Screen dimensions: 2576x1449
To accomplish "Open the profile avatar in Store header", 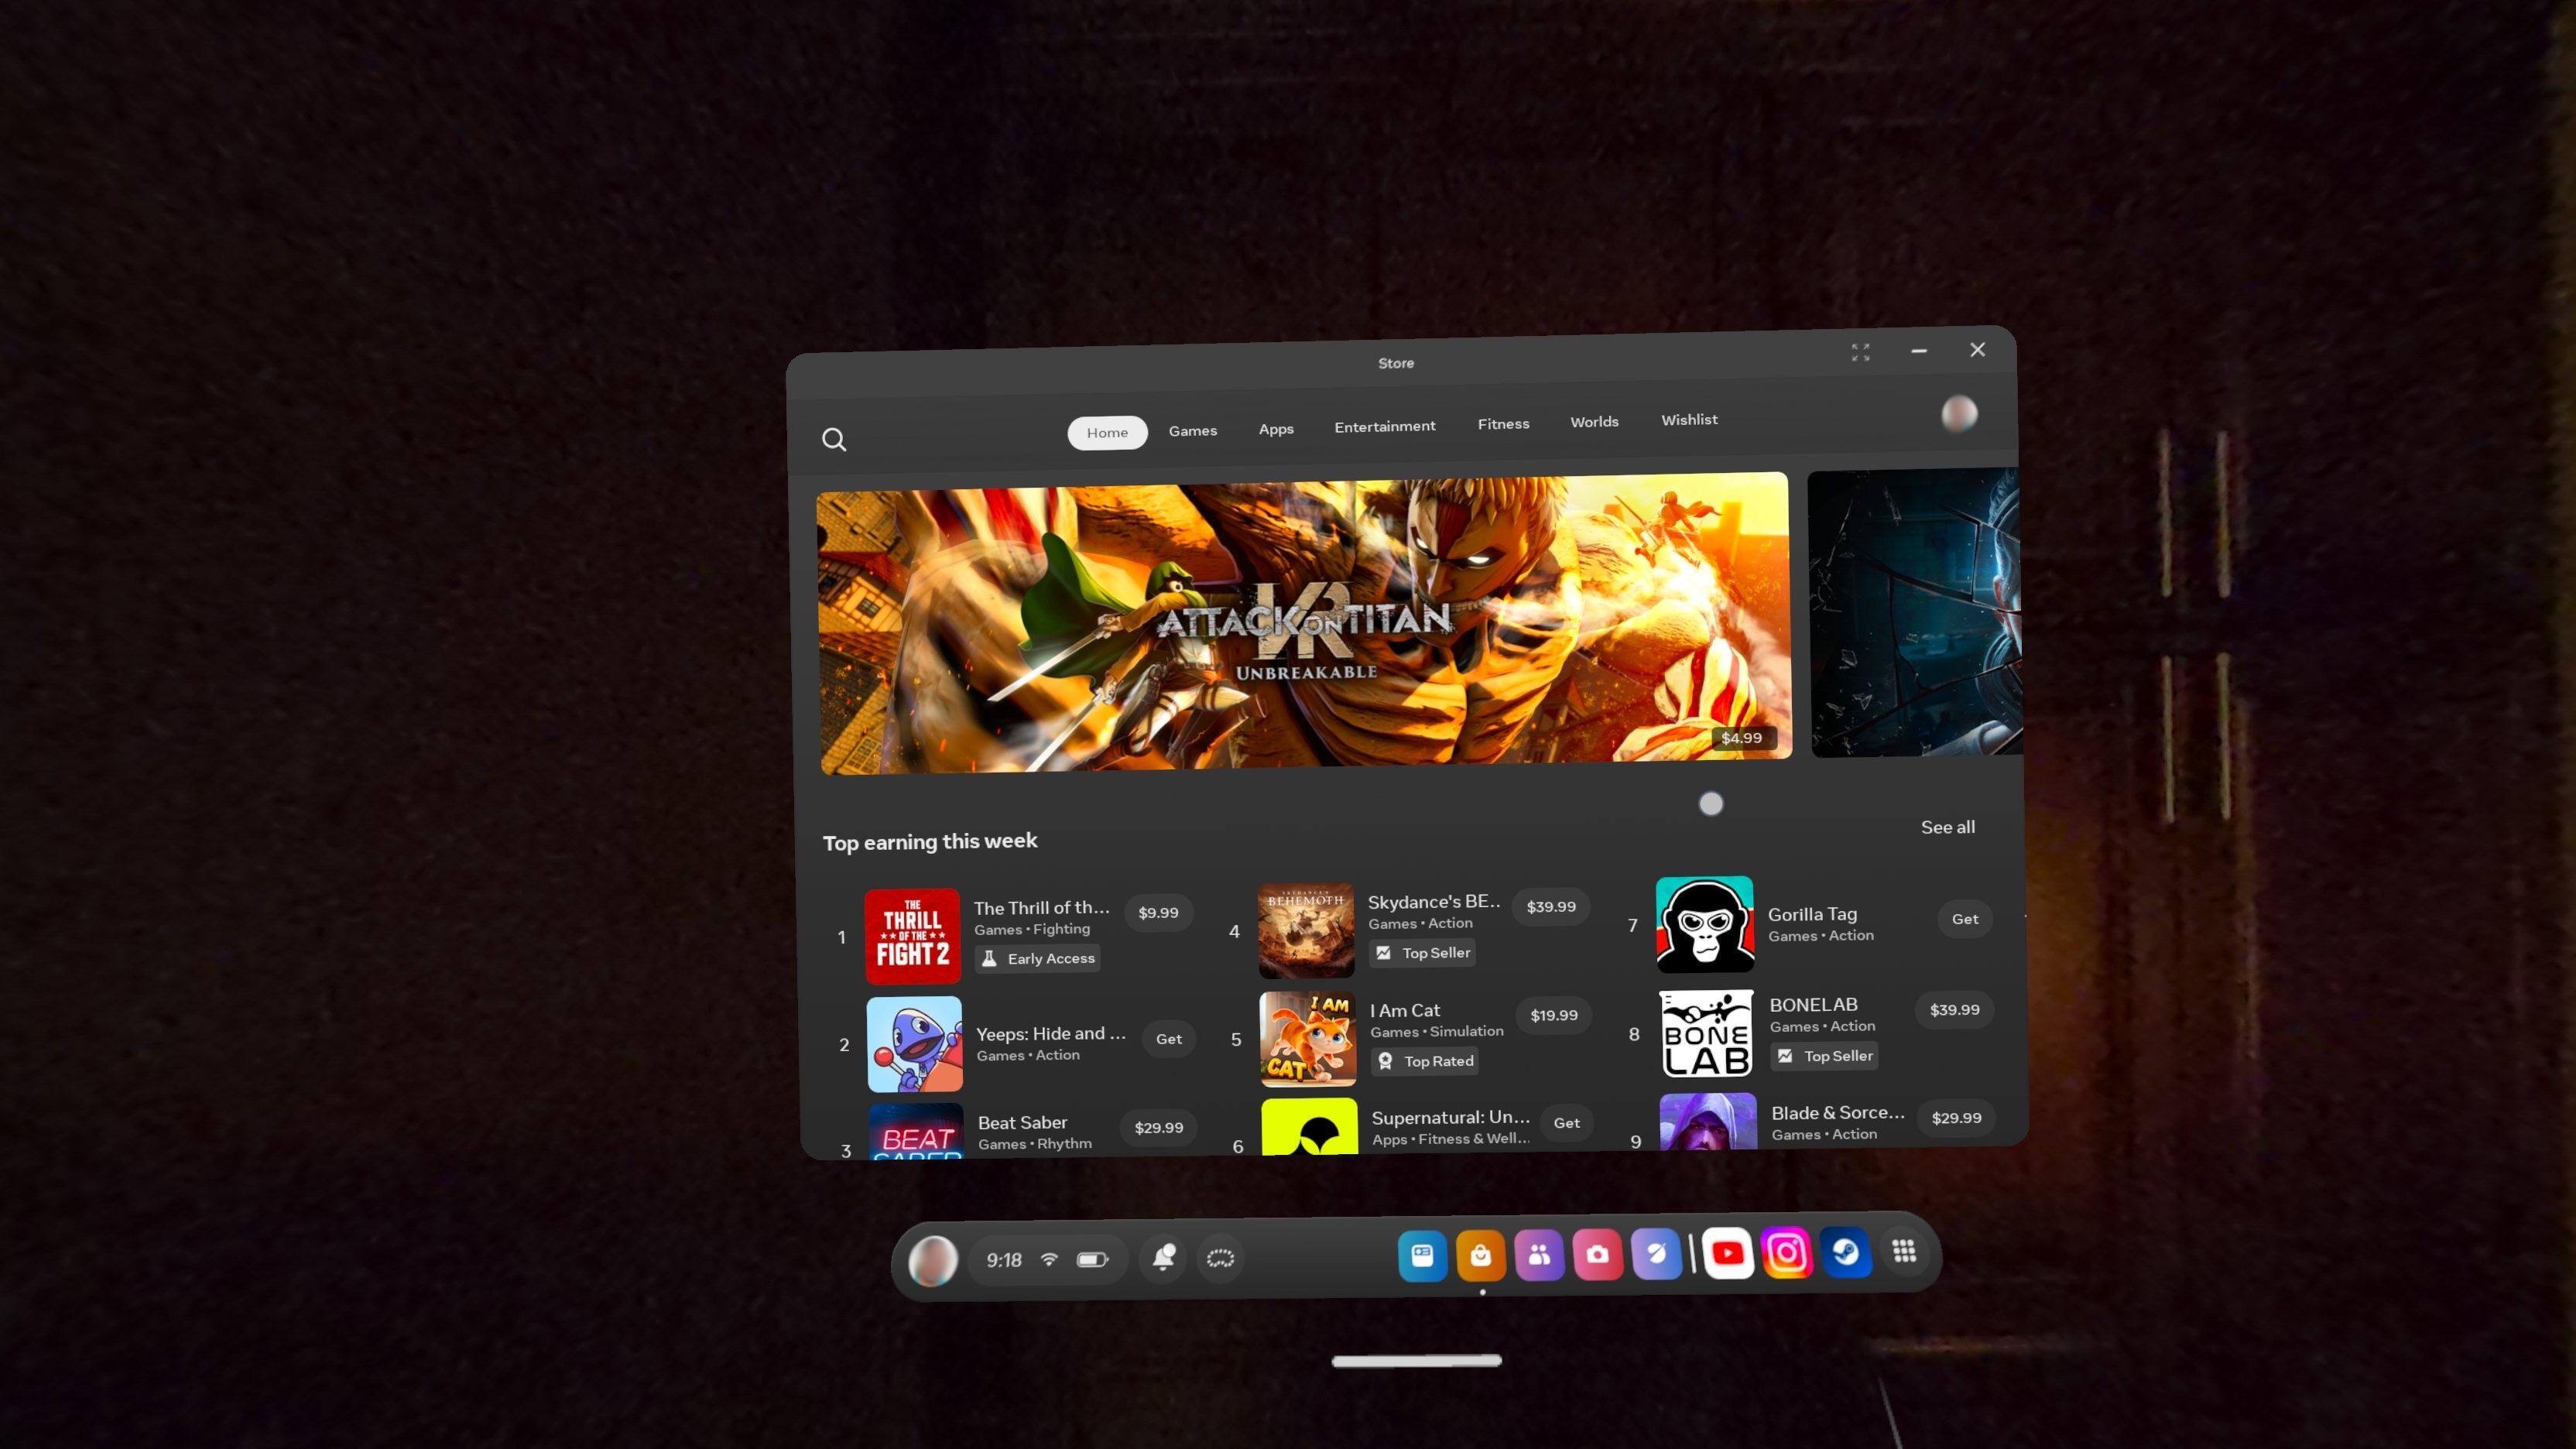I will point(1958,414).
